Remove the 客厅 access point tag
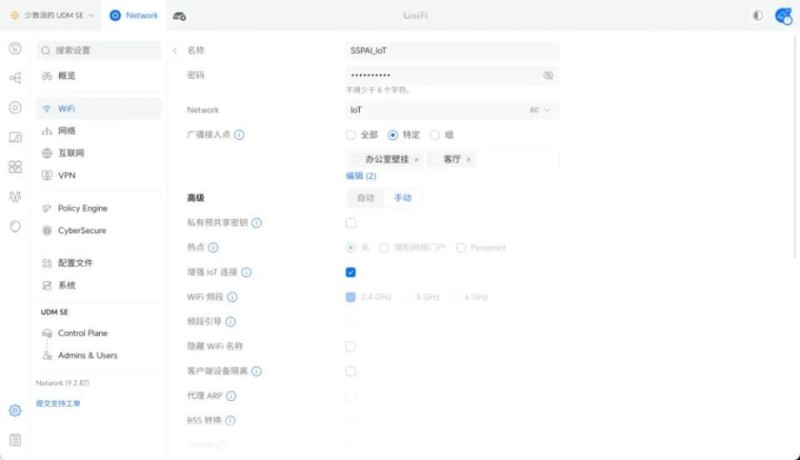This screenshot has height=460, width=800. click(468, 159)
